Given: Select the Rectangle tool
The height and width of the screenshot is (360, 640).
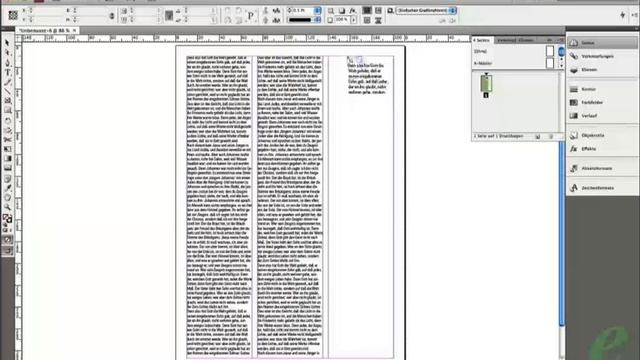Looking at the screenshot, I should click(x=7, y=110).
